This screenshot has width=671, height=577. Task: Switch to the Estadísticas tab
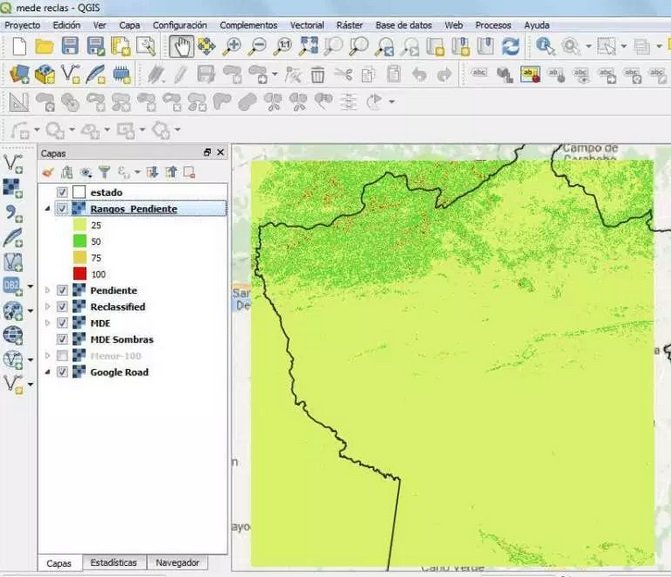point(113,563)
